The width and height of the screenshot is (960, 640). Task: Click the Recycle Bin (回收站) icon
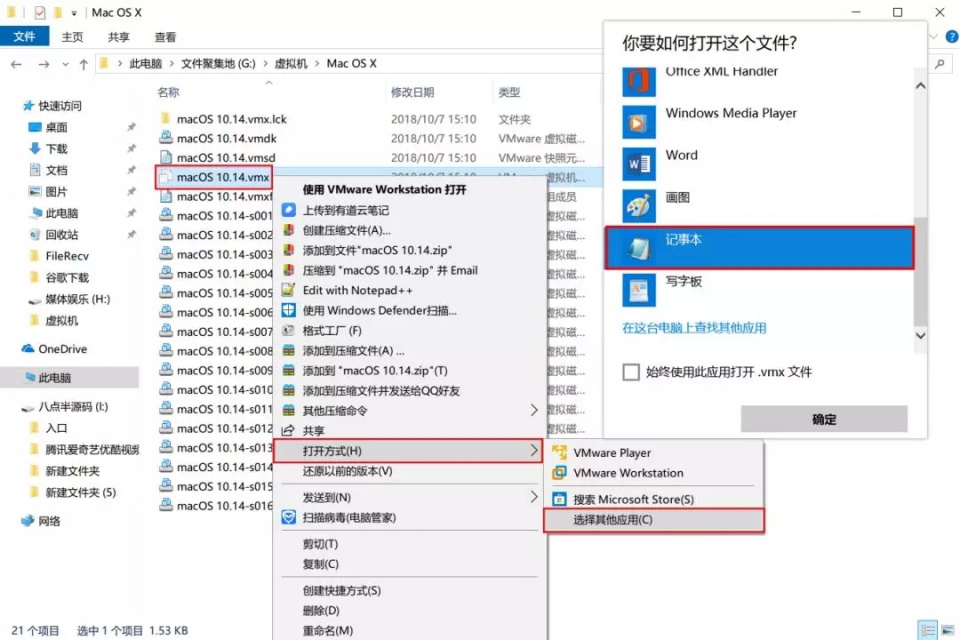click(x=35, y=235)
